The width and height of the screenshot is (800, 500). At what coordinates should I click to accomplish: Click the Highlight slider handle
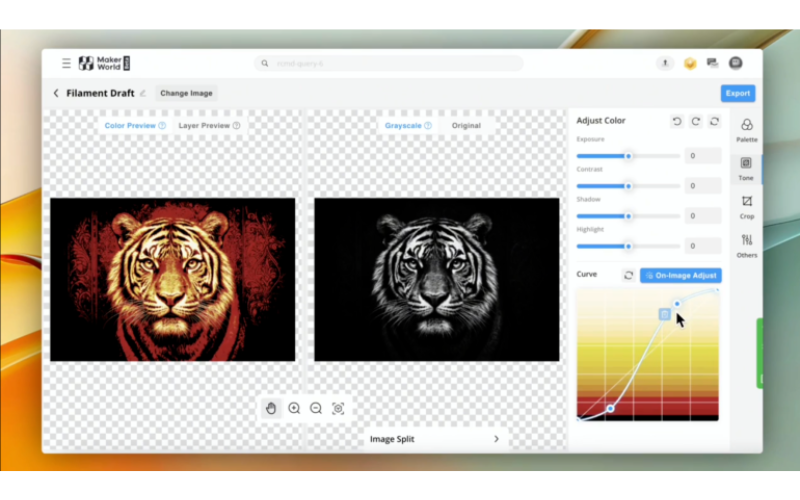pos(628,246)
